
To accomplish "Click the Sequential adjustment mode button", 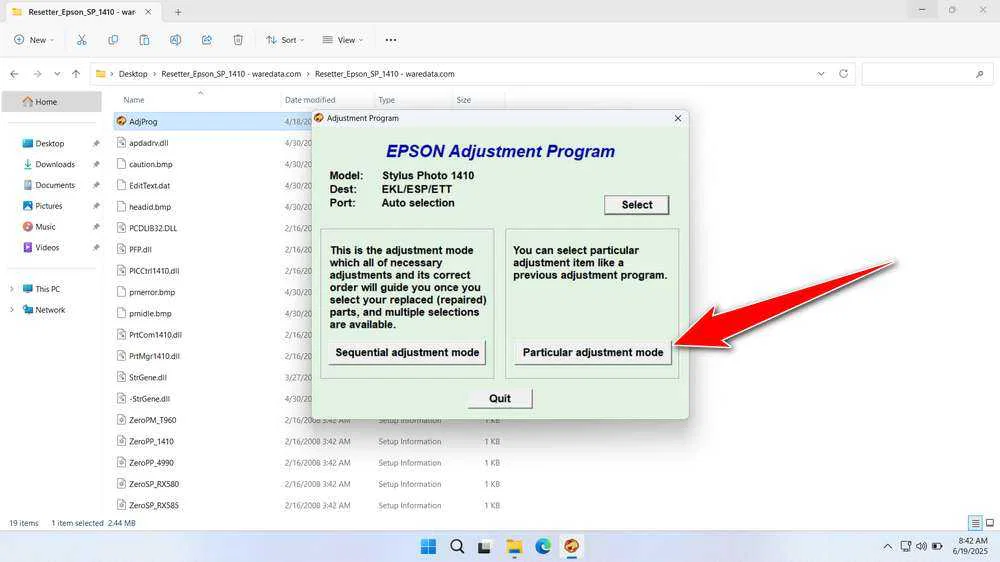I will (x=407, y=352).
